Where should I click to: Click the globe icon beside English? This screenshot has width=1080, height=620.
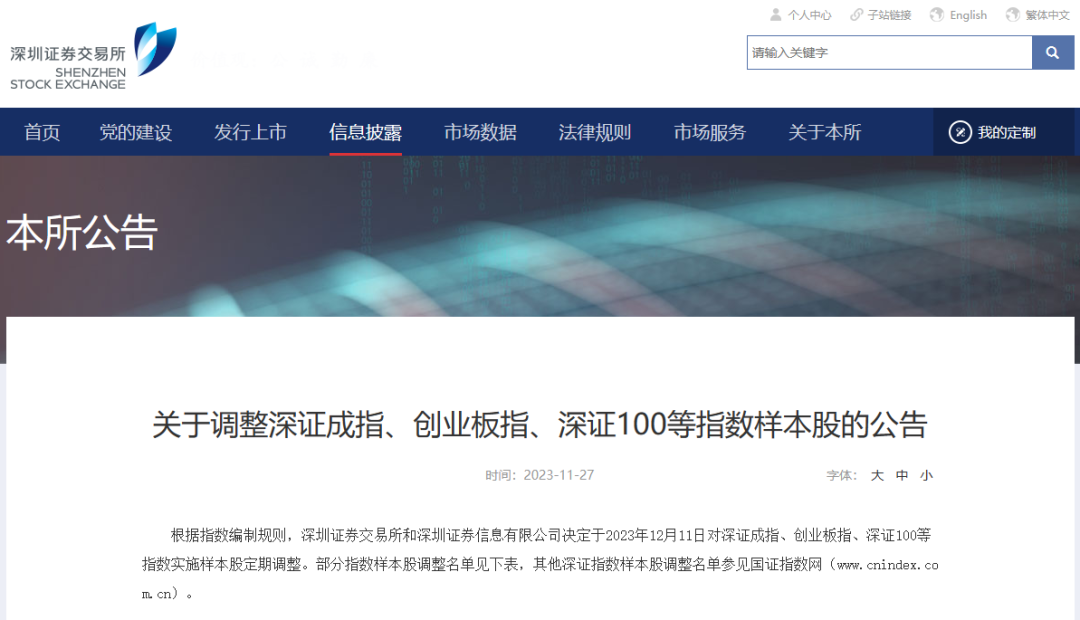[937, 14]
